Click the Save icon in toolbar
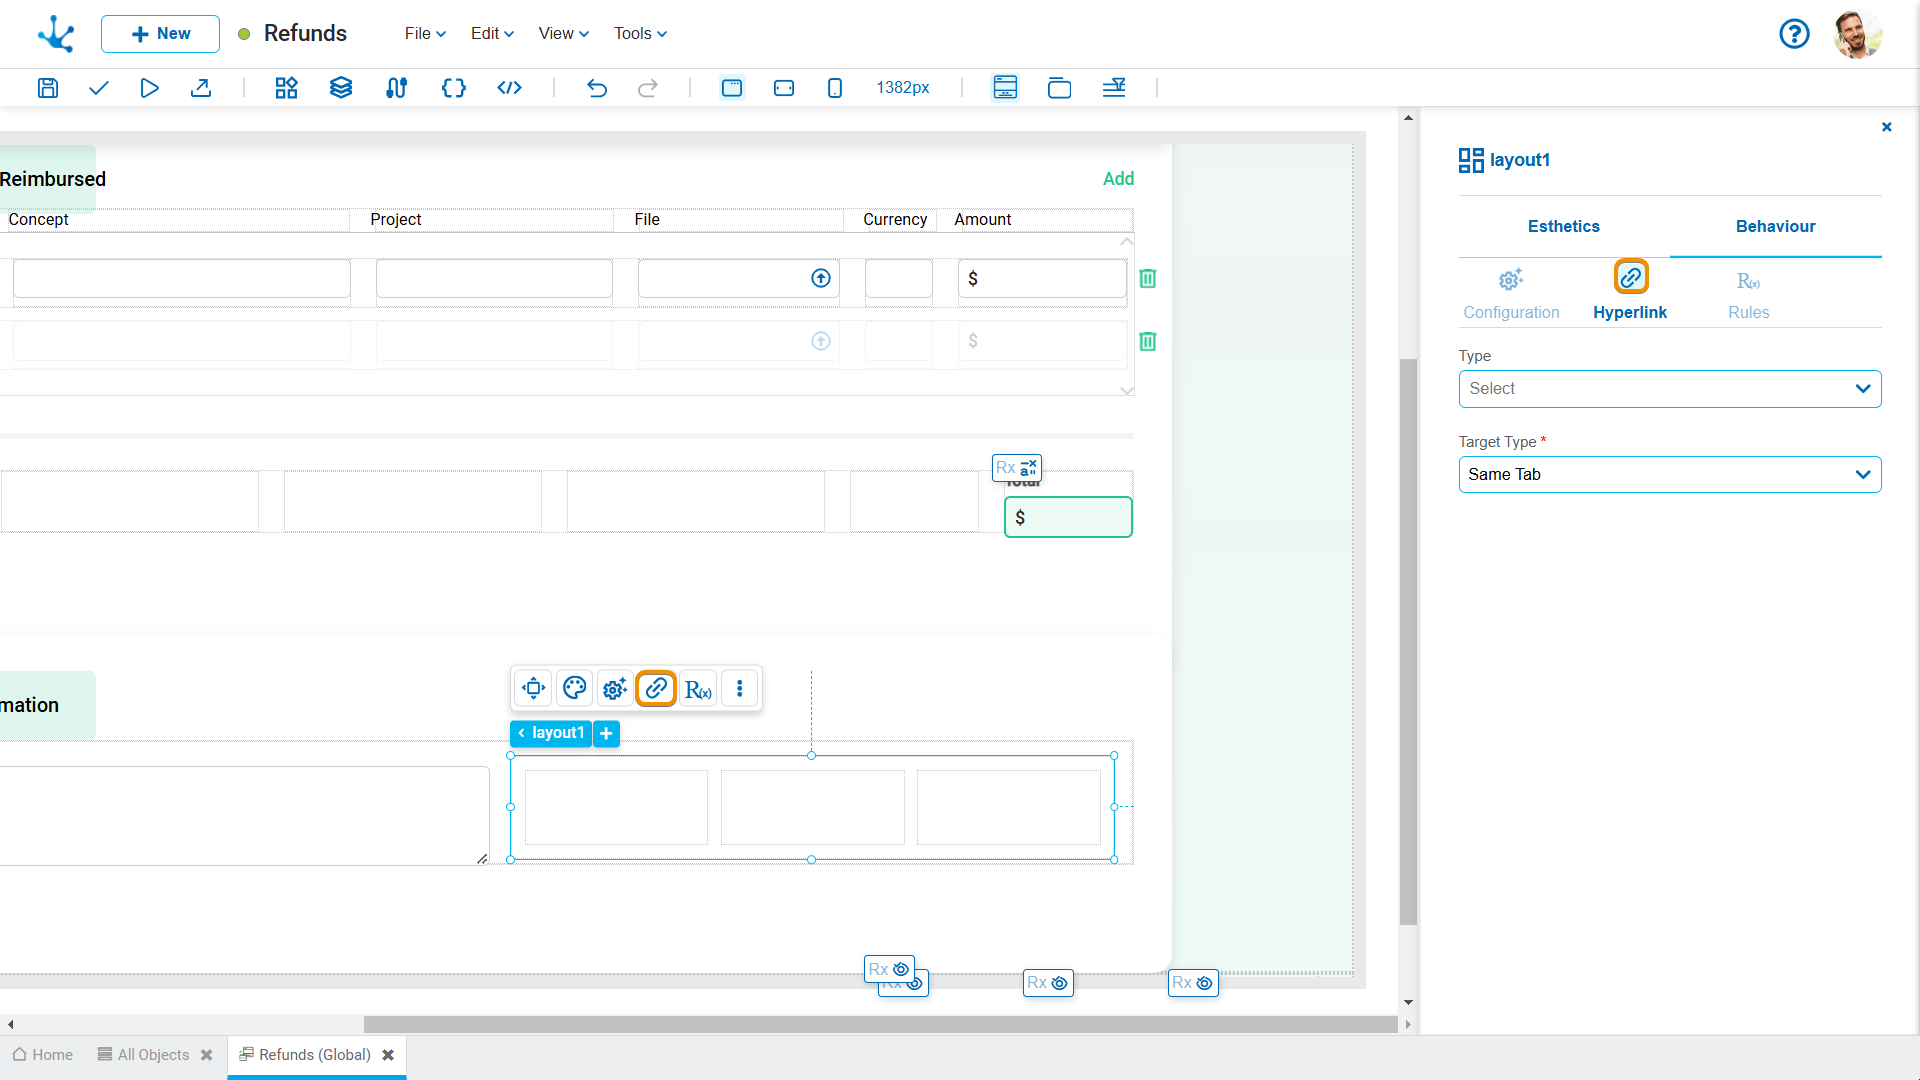 (47, 88)
